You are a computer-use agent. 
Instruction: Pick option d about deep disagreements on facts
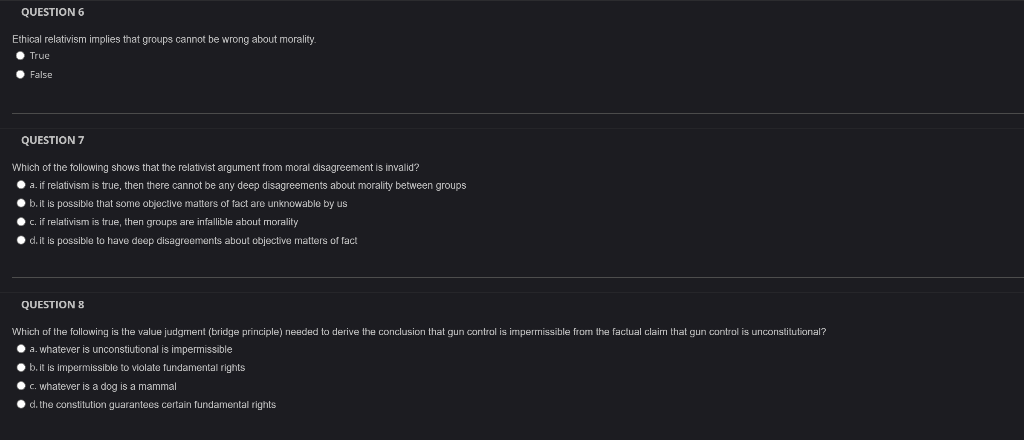(21, 240)
